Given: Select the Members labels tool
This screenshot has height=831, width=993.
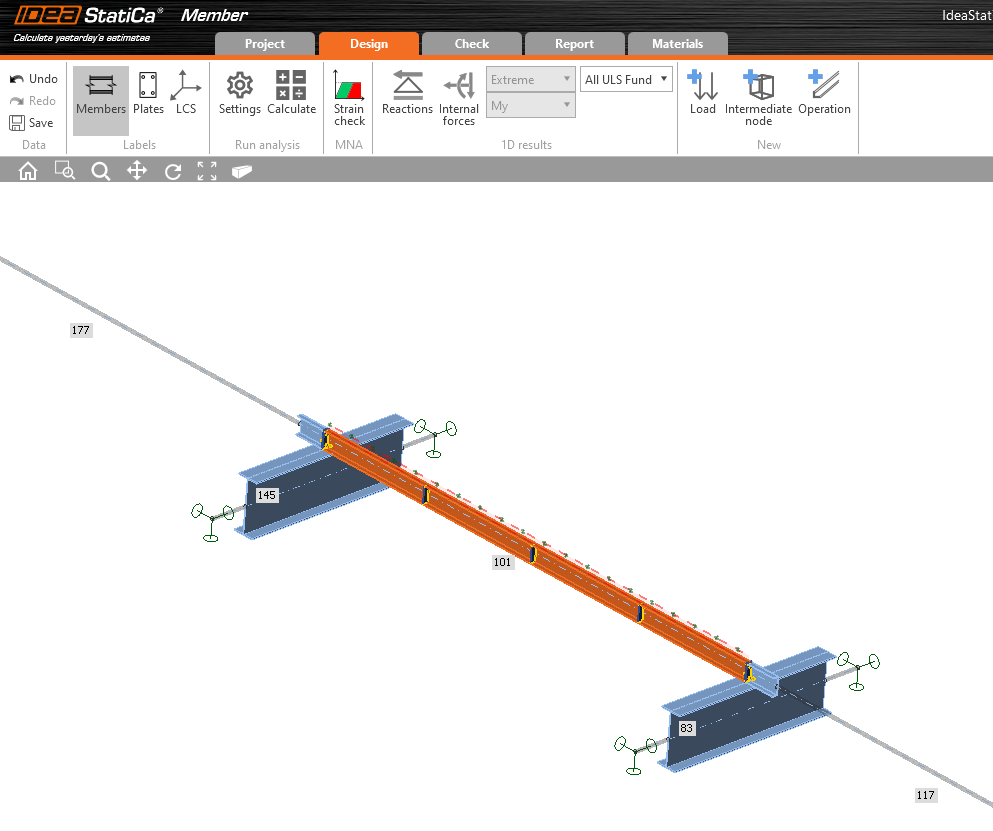Looking at the screenshot, I should pyautogui.click(x=100, y=96).
